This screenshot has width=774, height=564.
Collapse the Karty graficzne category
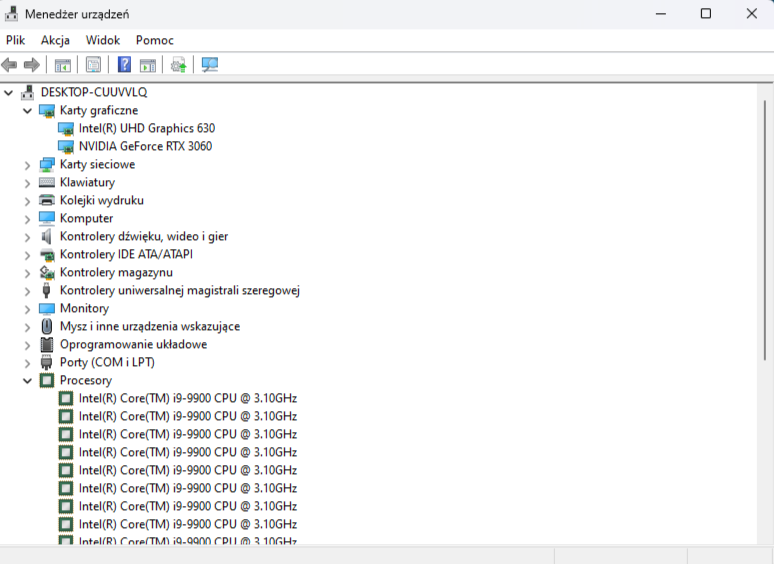[28, 111]
